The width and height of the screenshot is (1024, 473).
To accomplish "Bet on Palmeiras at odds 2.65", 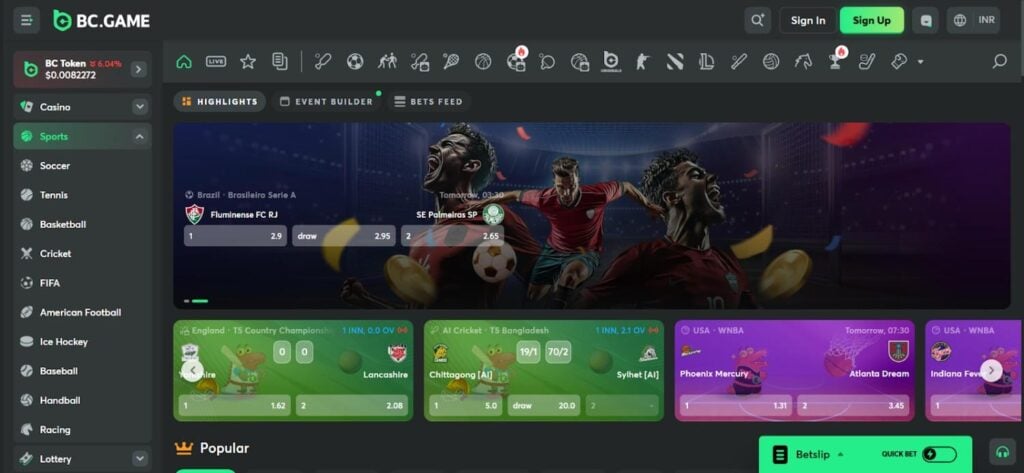I will point(452,236).
